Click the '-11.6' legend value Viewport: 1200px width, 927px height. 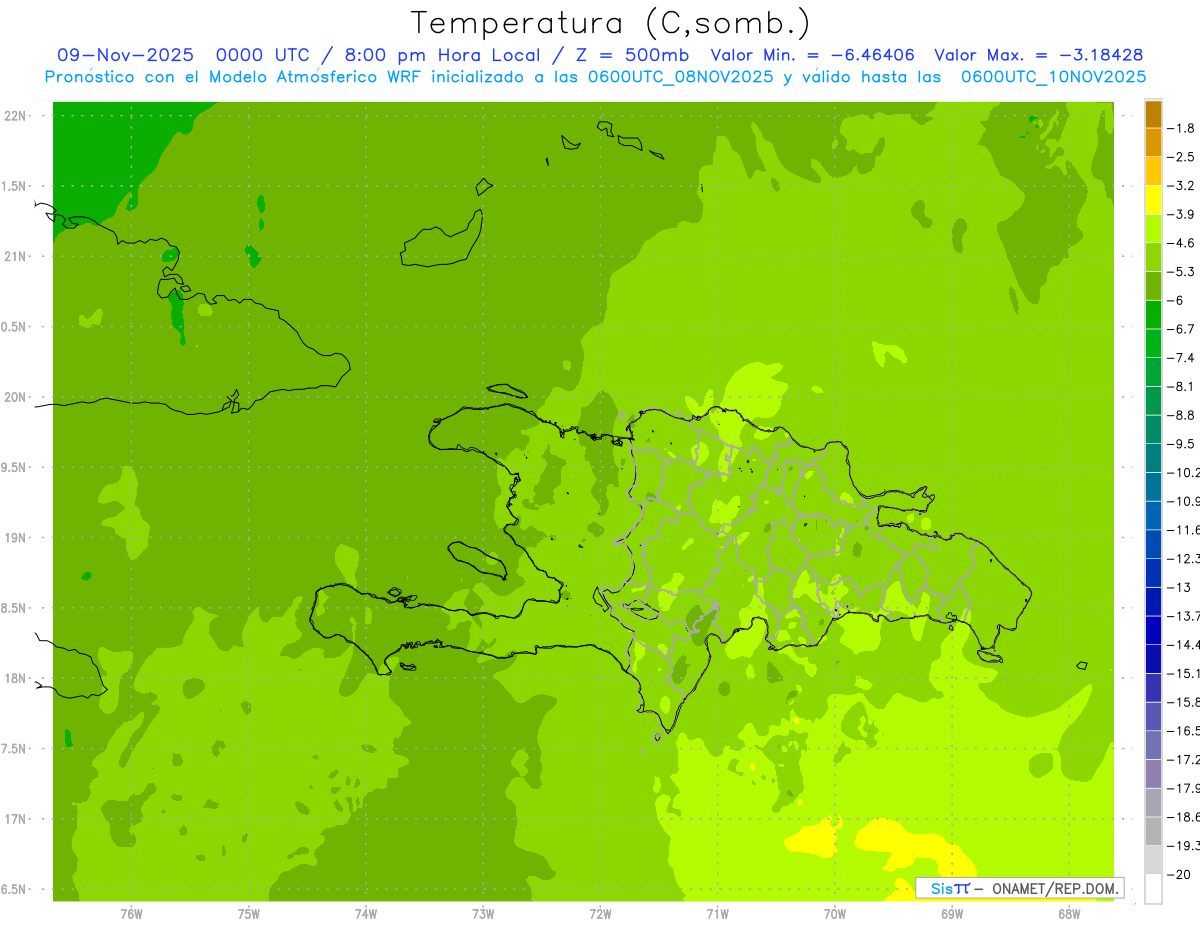[x=1185, y=530]
